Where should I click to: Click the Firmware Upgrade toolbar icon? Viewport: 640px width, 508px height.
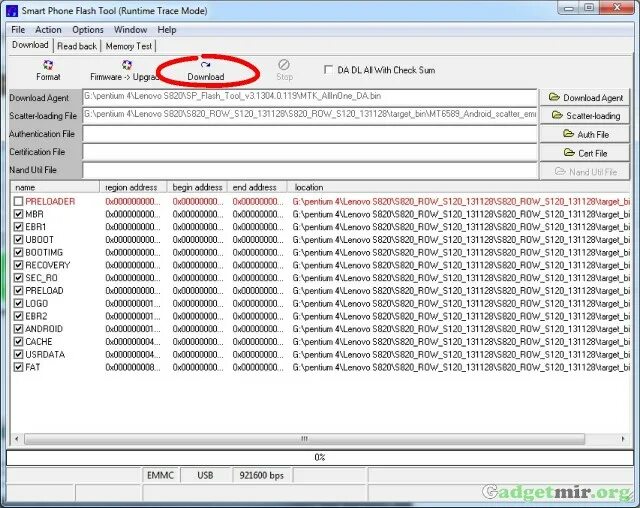(127, 65)
